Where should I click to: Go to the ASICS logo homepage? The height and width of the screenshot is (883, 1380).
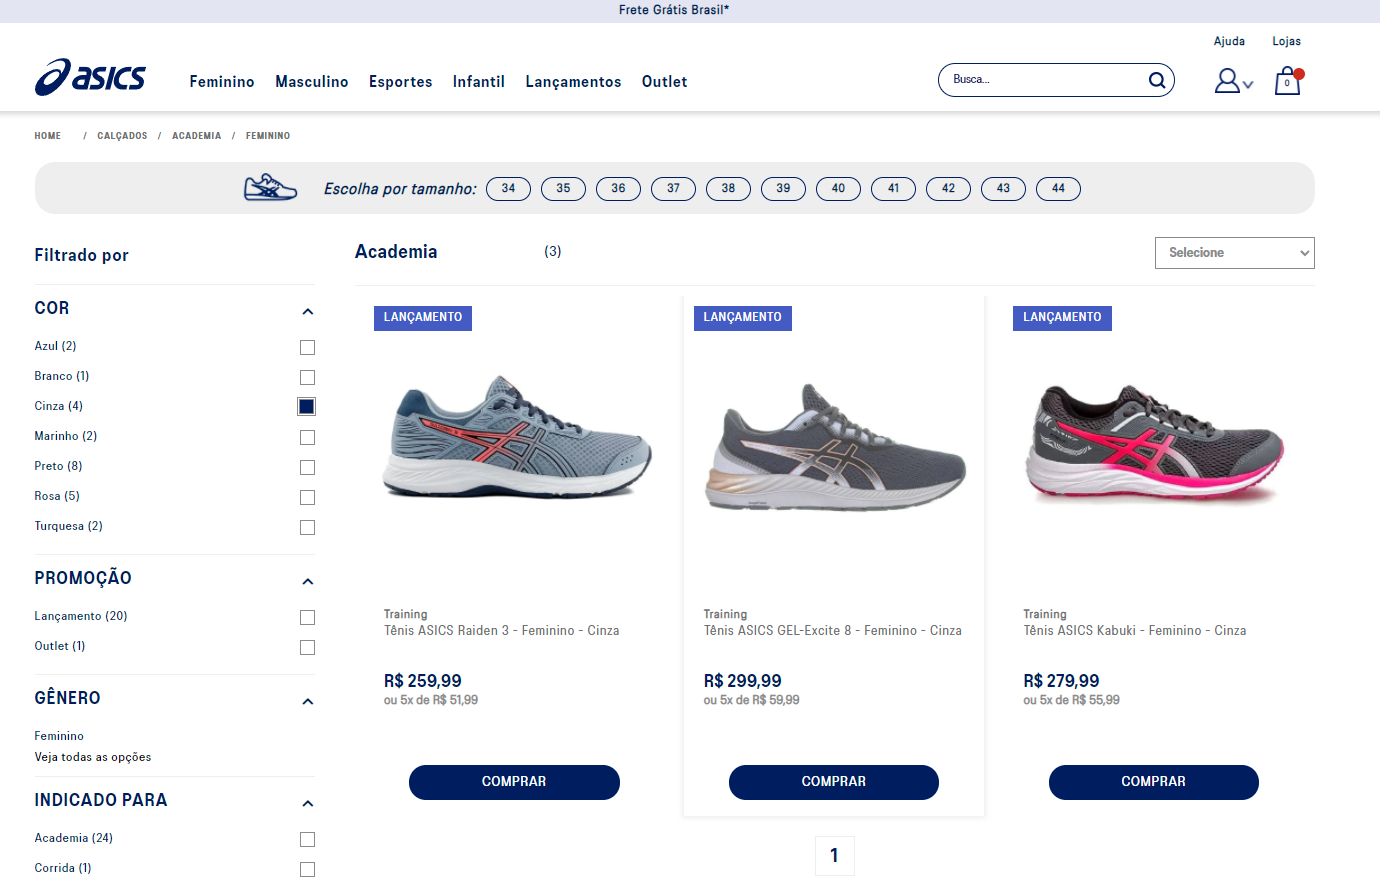tap(90, 77)
